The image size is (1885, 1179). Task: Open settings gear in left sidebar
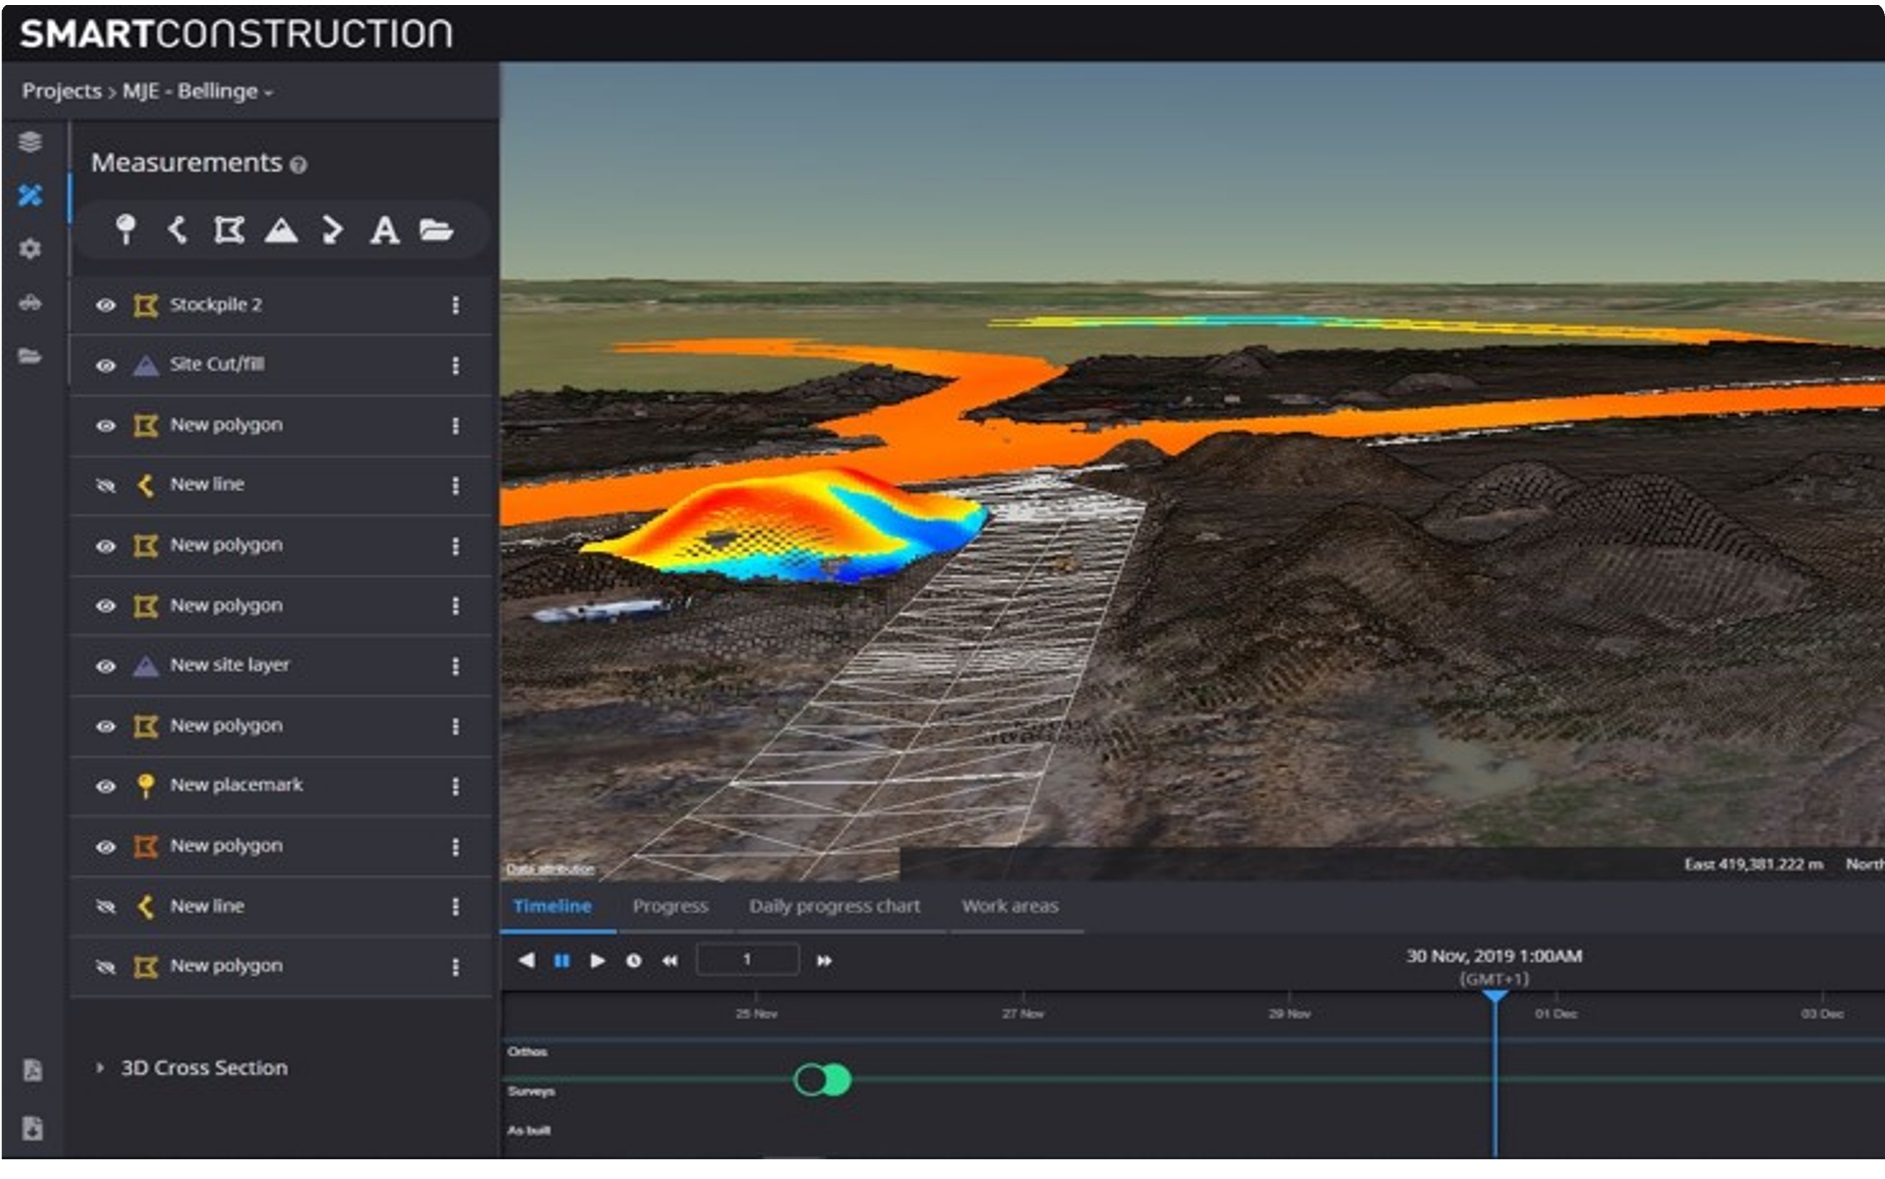(30, 248)
